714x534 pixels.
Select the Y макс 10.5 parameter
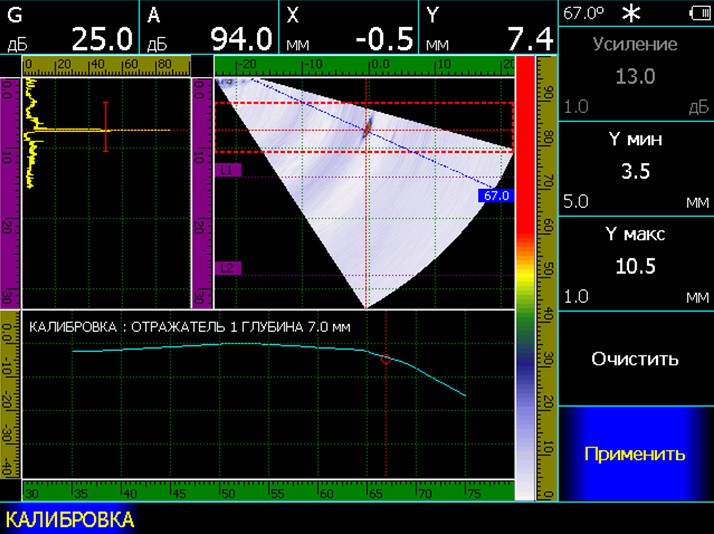pos(635,265)
